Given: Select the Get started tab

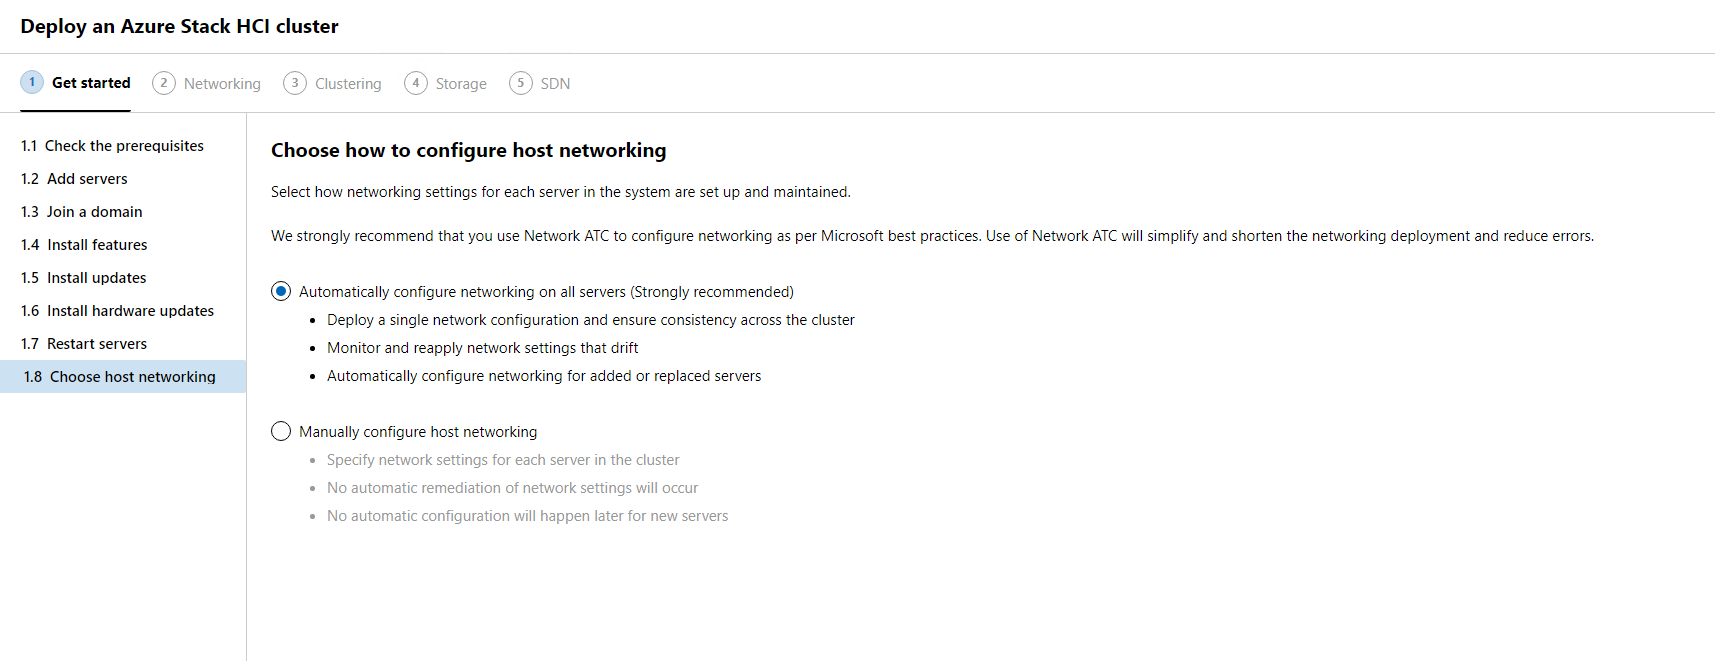Looking at the screenshot, I should click(91, 83).
